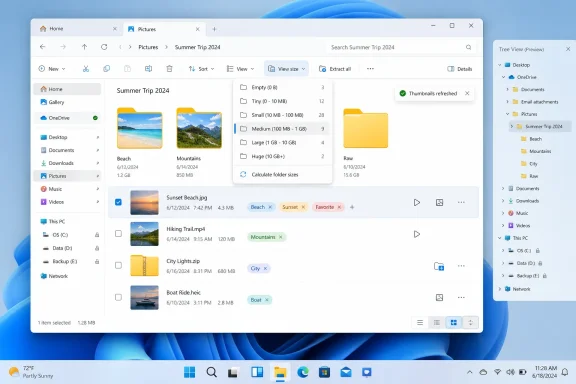Open the View dropdown

240,69
